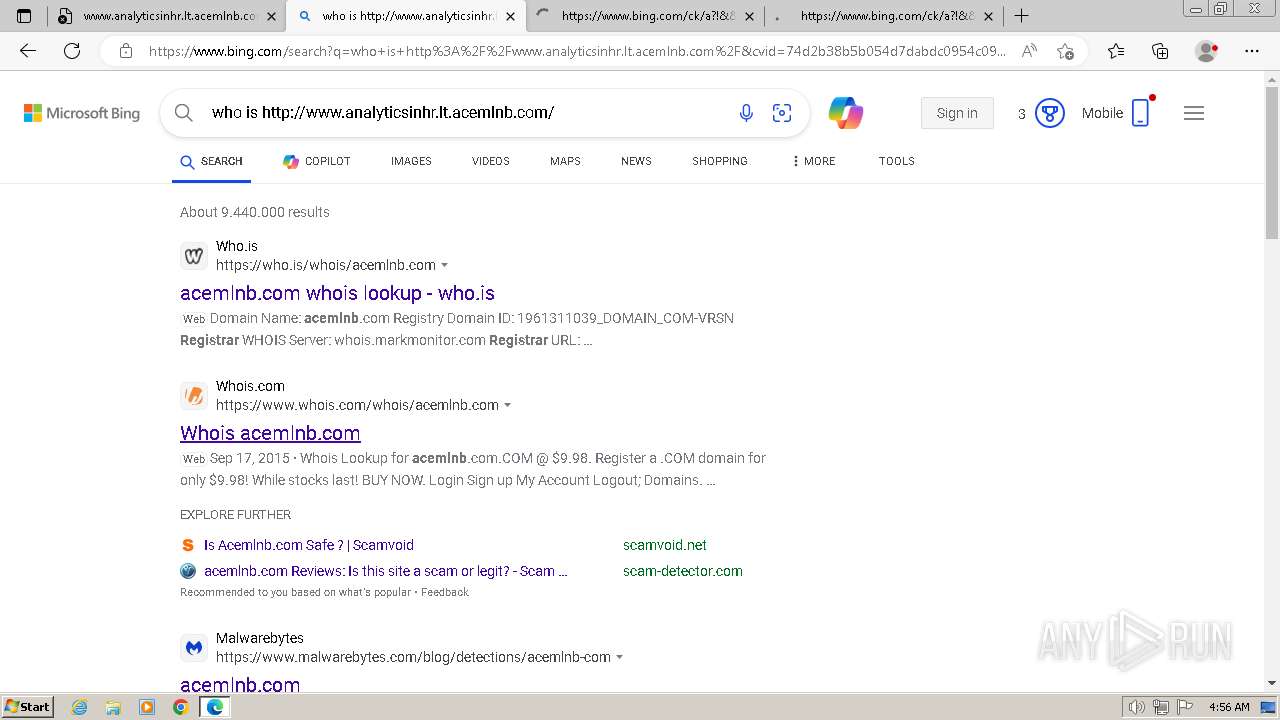Open Internet Explorer from taskbar
This screenshot has width=1280, height=720.
click(80, 707)
